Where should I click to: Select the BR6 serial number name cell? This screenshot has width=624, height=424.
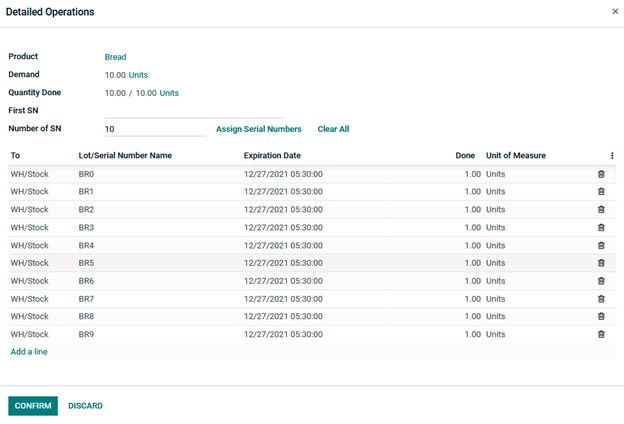click(x=87, y=281)
